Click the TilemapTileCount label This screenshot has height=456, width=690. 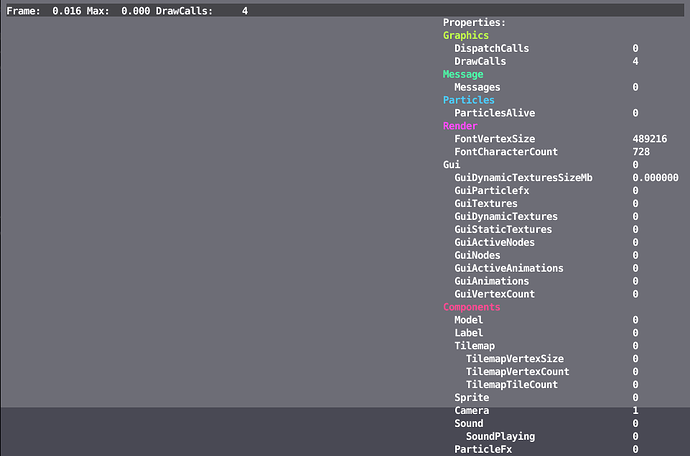pyautogui.click(x=511, y=384)
